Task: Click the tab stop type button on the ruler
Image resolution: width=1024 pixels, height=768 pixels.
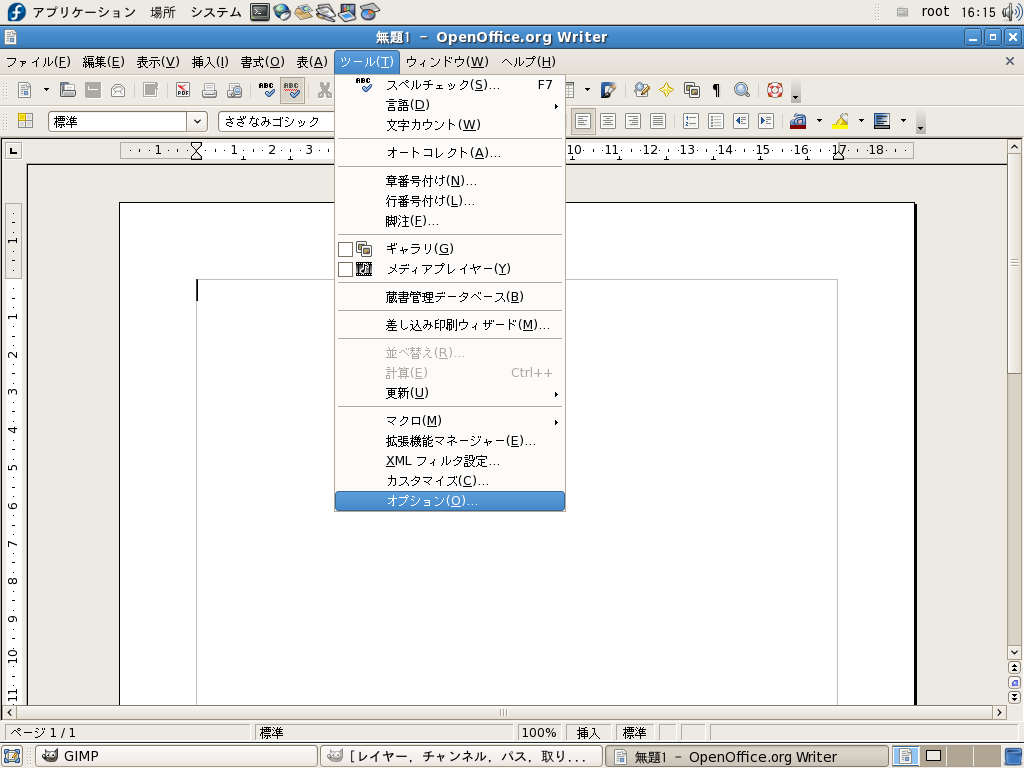Action: coord(13,151)
